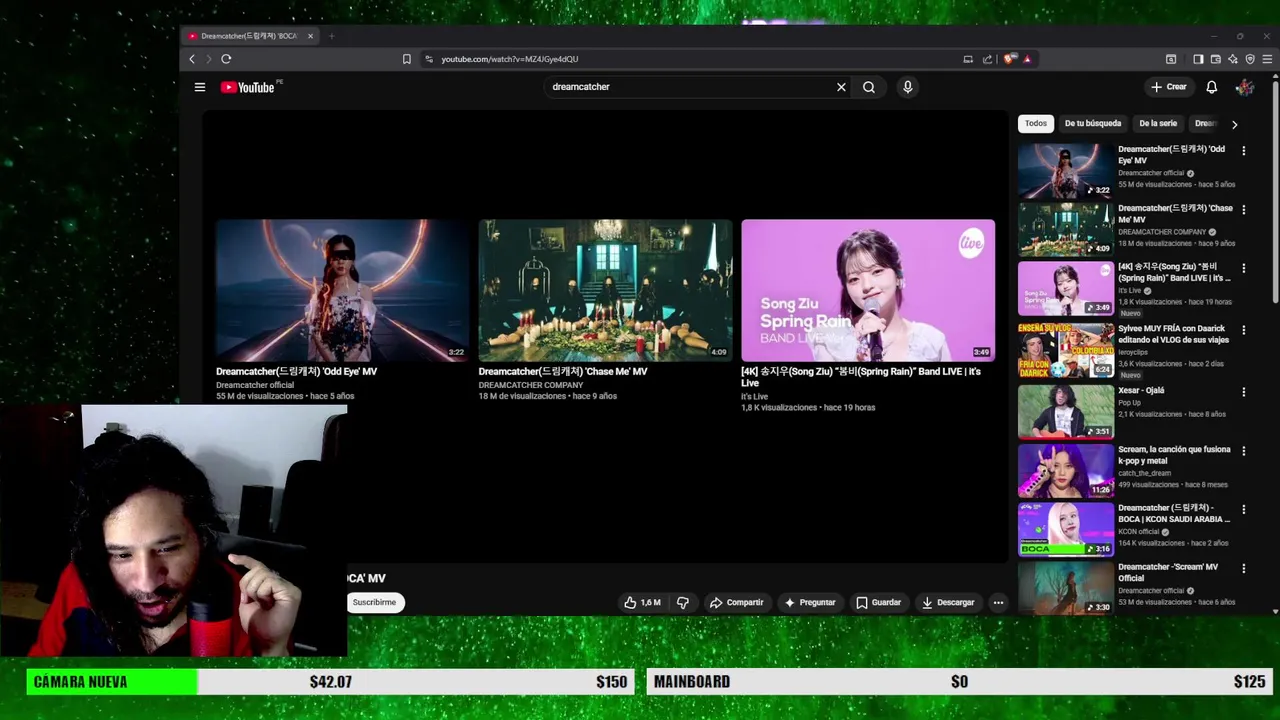Select the Todos filter chip
Screen dimensions: 1280x720
click(x=1036, y=123)
